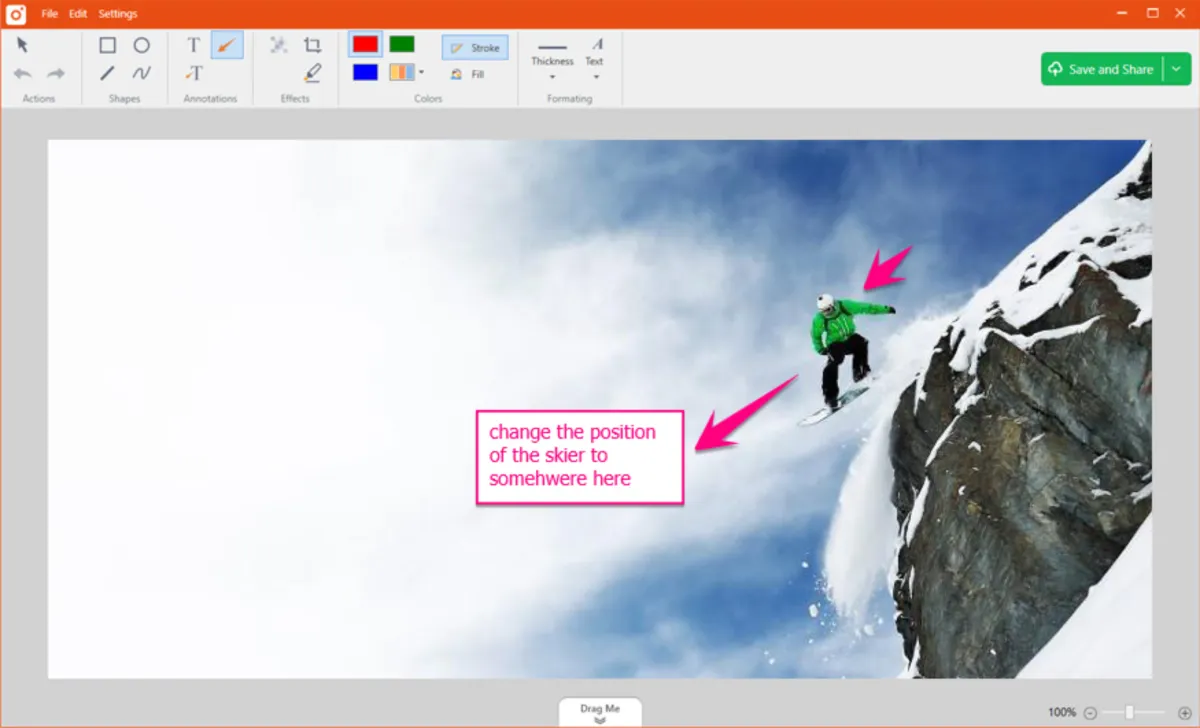Image resolution: width=1200 pixels, height=728 pixels.
Task: Close the application window
Action: (1181, 13)
